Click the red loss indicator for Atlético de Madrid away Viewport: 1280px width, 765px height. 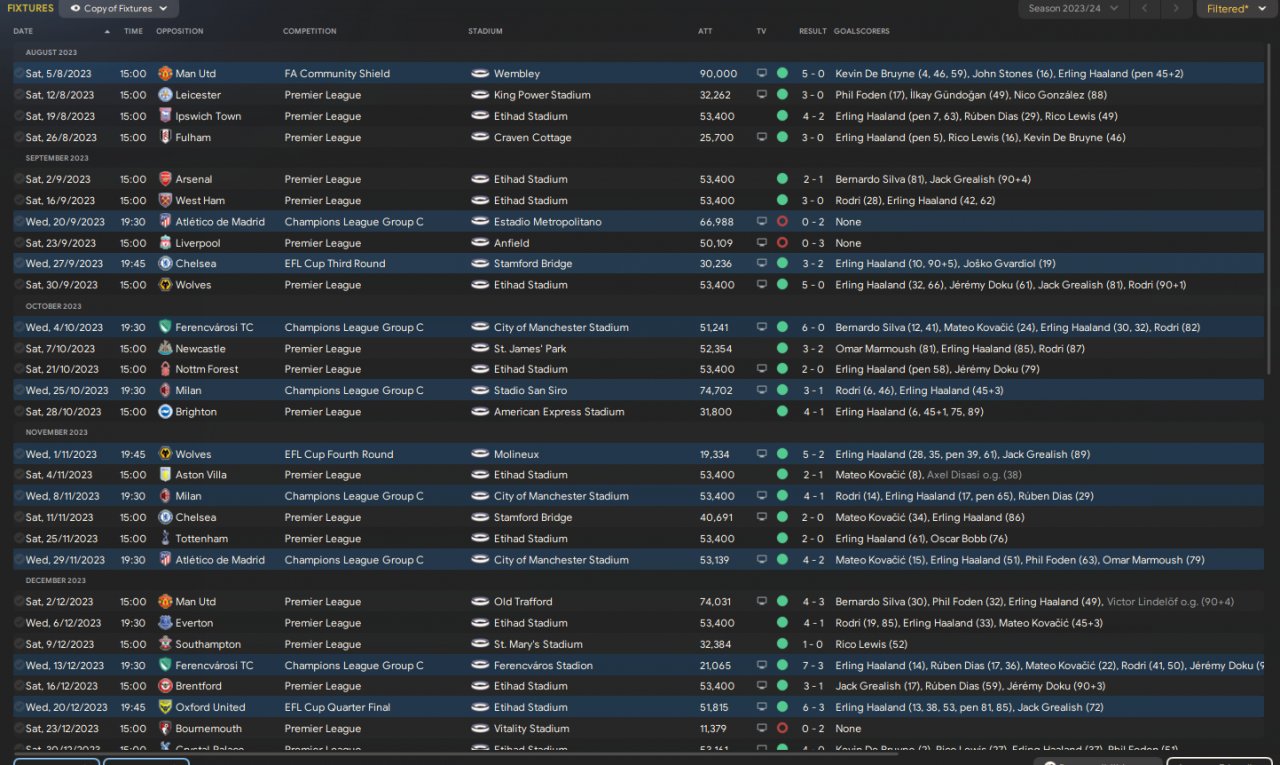[x=782, y=222]
